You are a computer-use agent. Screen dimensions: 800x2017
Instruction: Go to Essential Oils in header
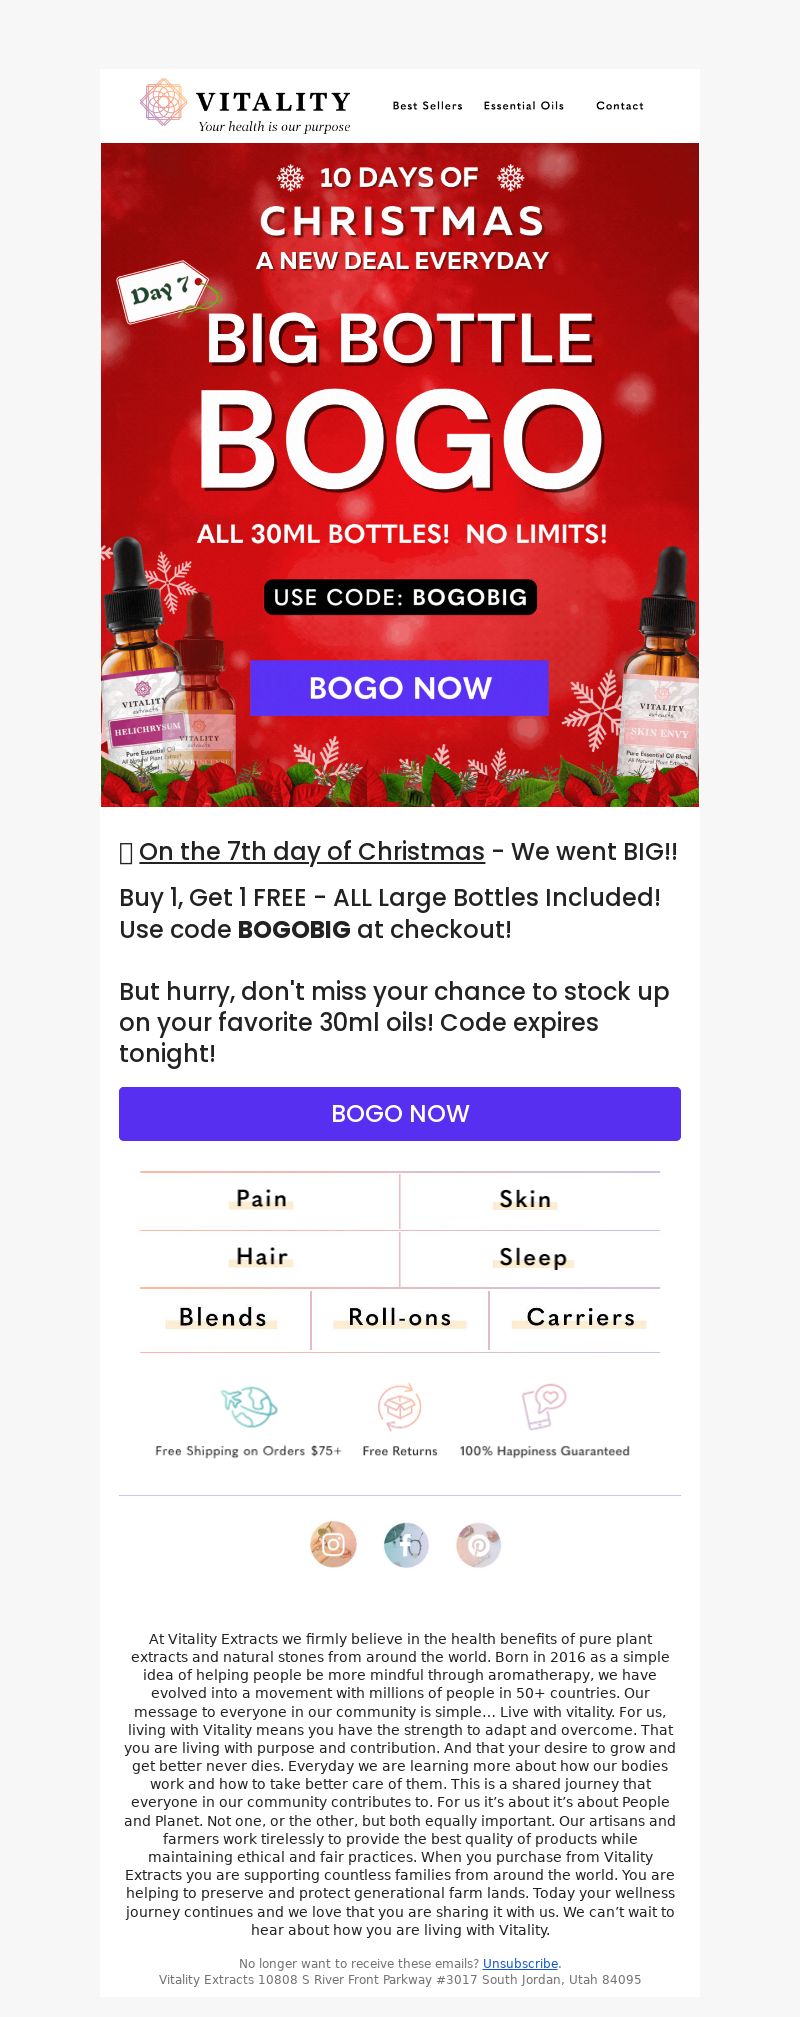524,106
